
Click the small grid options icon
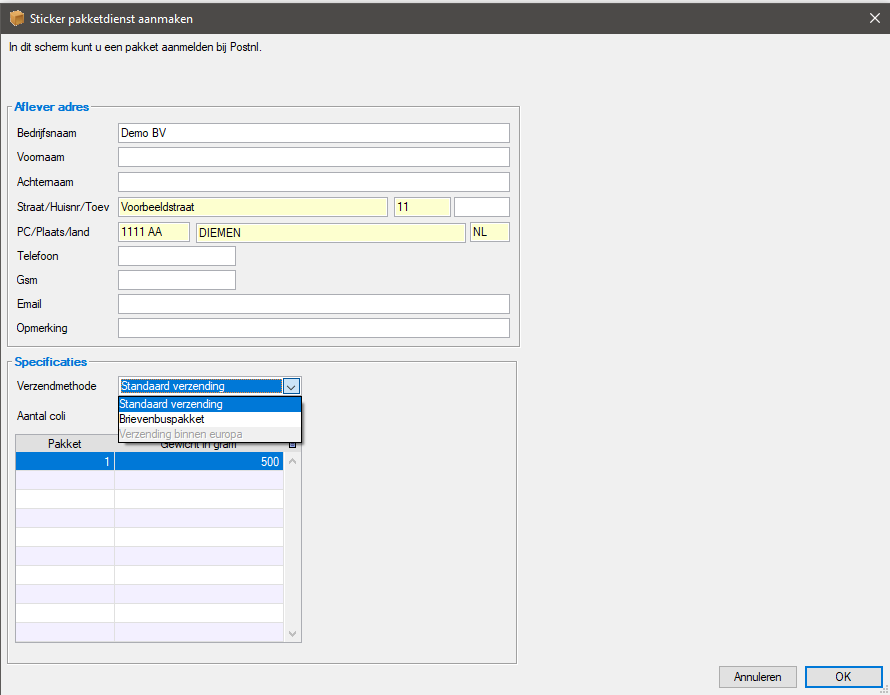pyautogui.click(x=292, y=445)
